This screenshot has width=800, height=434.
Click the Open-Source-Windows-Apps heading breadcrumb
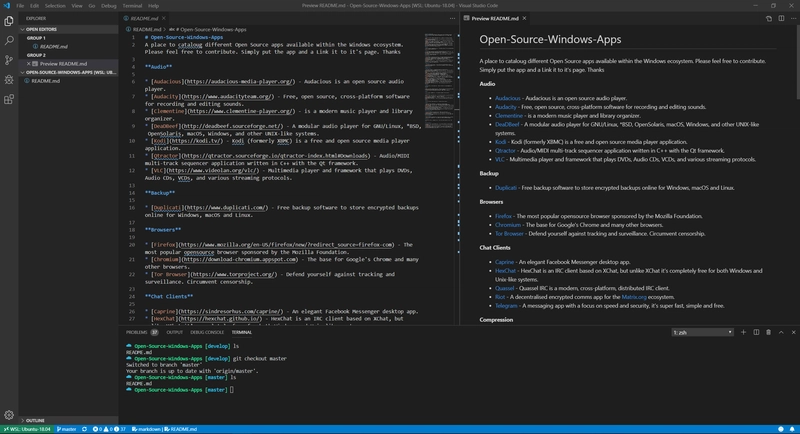point(210,30)
